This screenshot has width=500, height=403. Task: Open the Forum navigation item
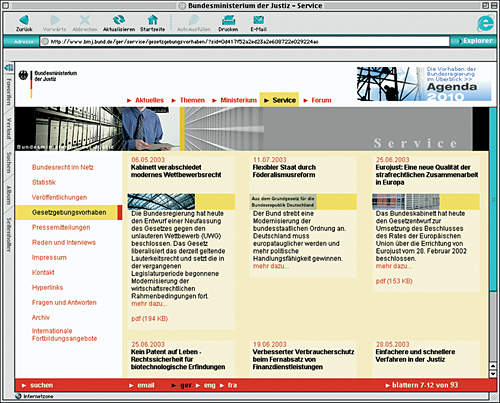[317, 100]
